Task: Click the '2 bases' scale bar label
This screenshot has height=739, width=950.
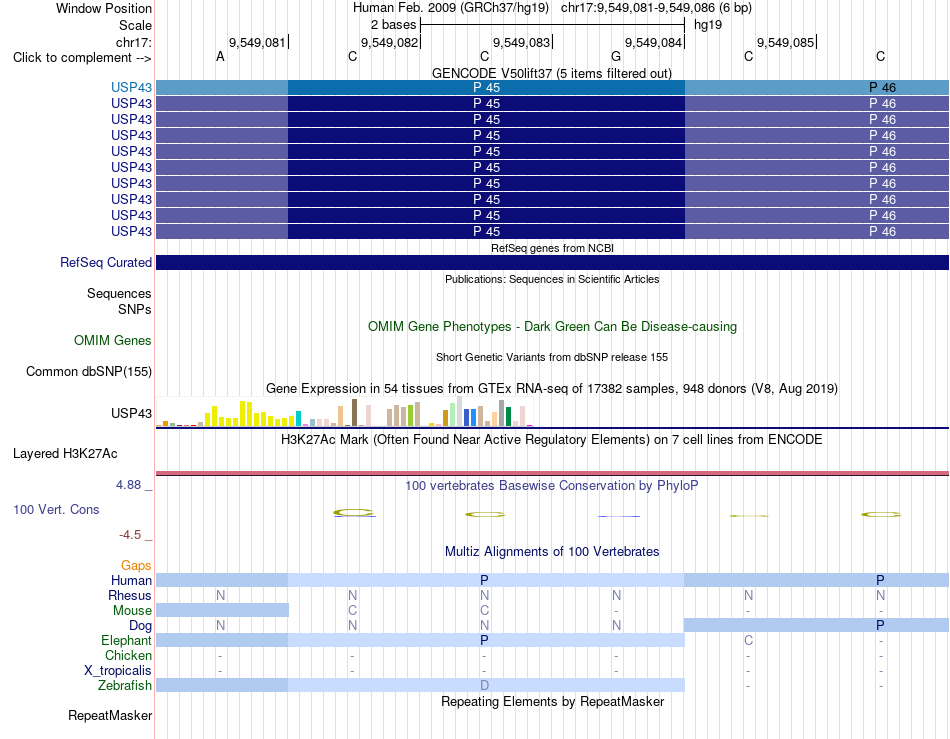Action: click(394, 25)
